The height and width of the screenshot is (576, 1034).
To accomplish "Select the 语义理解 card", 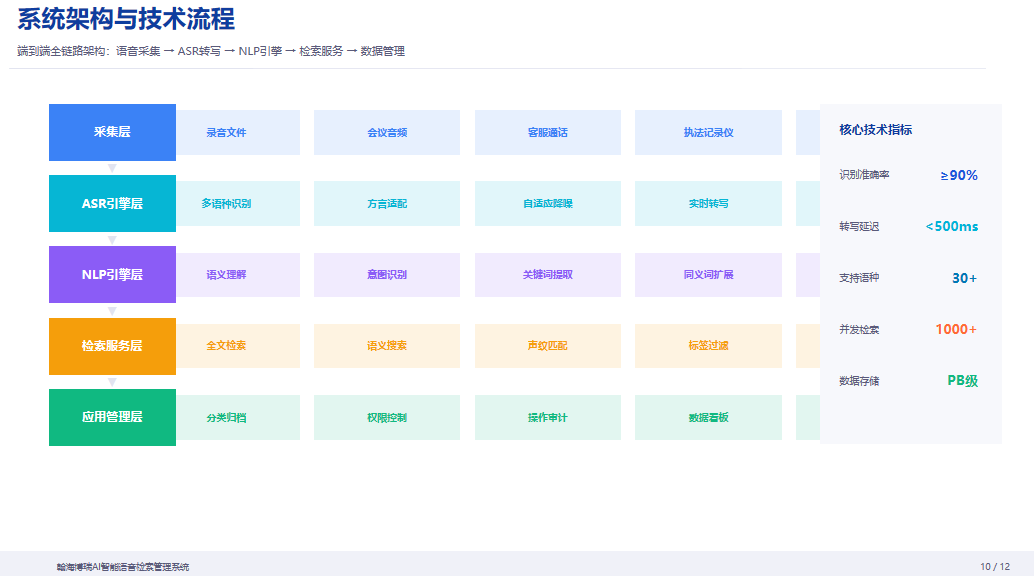I will click(x=238, y=274).
